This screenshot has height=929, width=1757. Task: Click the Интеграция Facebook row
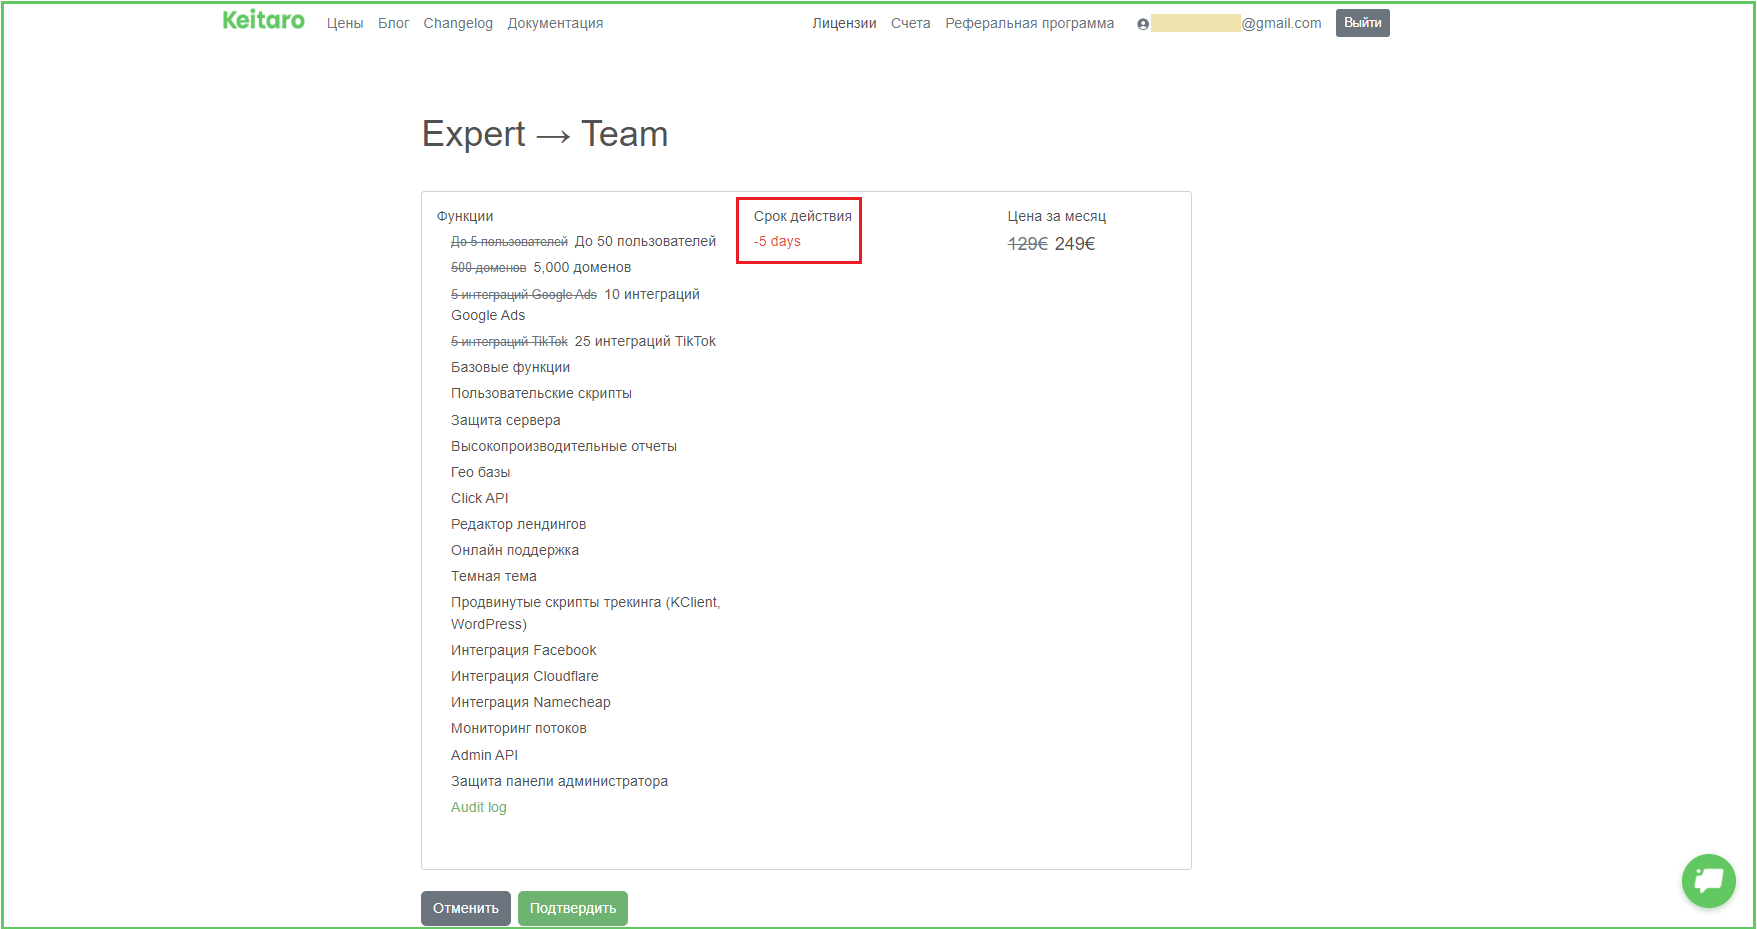(524, 650)
